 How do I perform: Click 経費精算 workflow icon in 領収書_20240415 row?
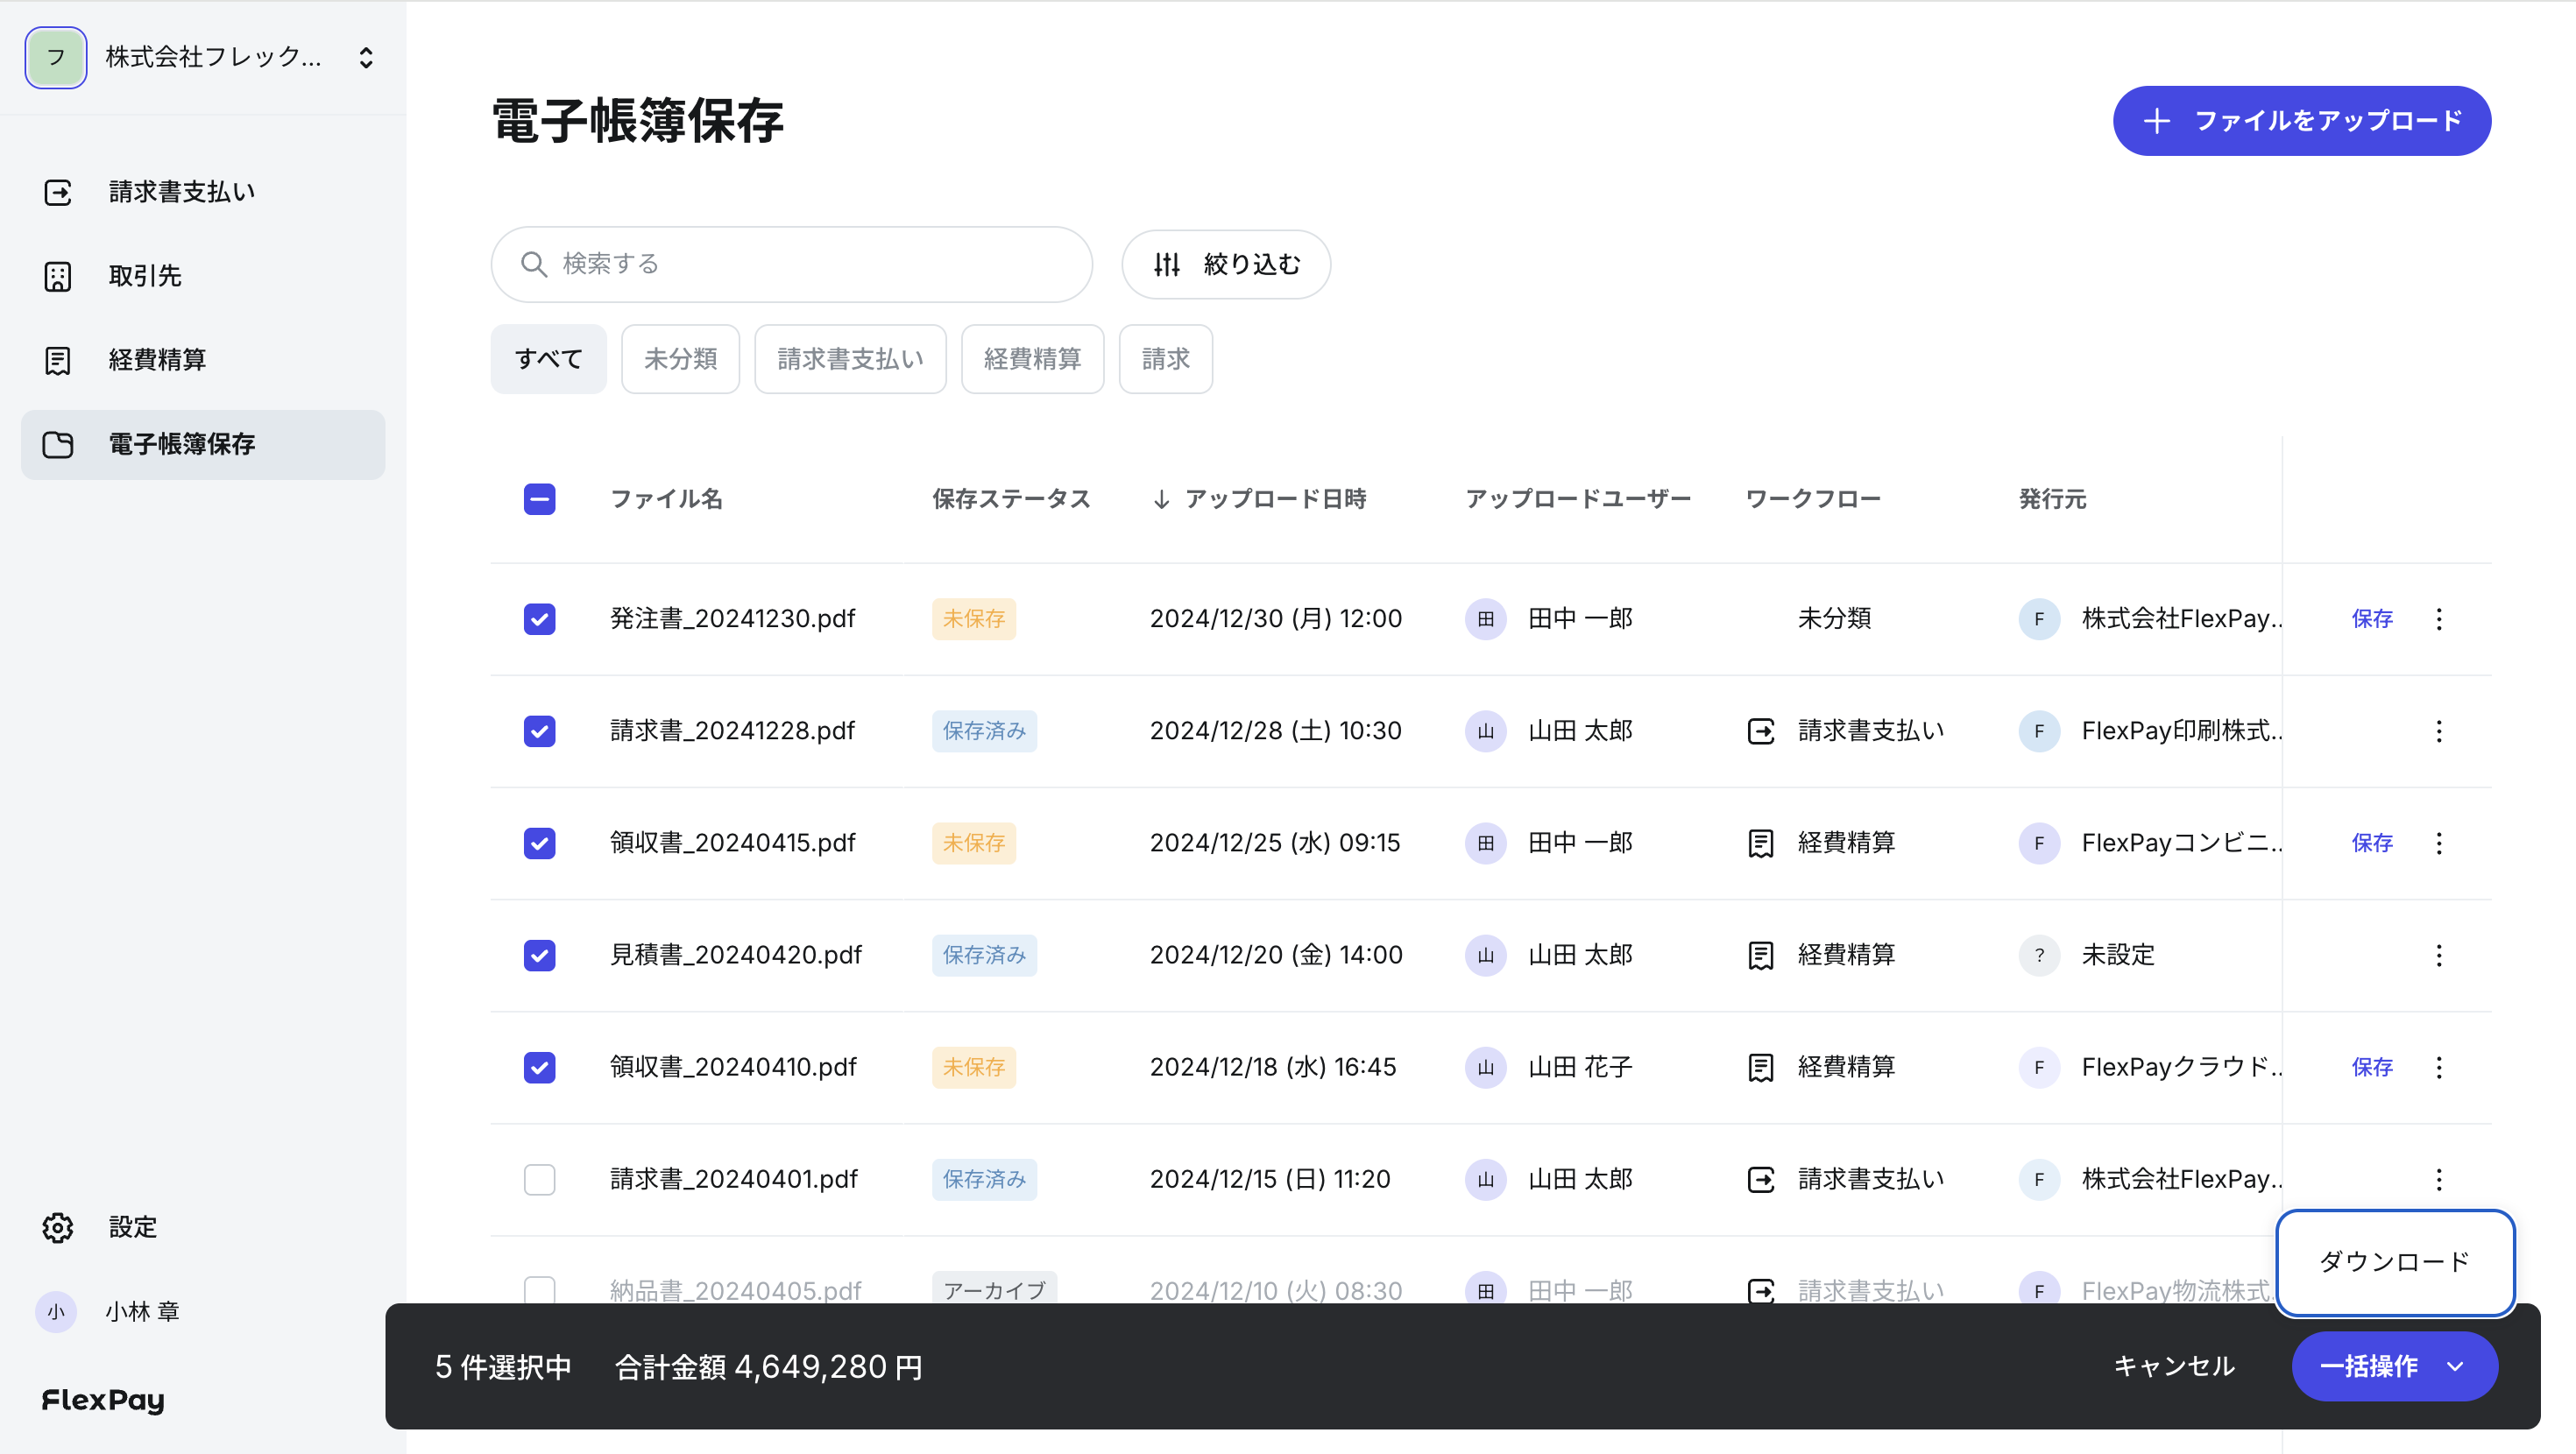(1761, 843)
